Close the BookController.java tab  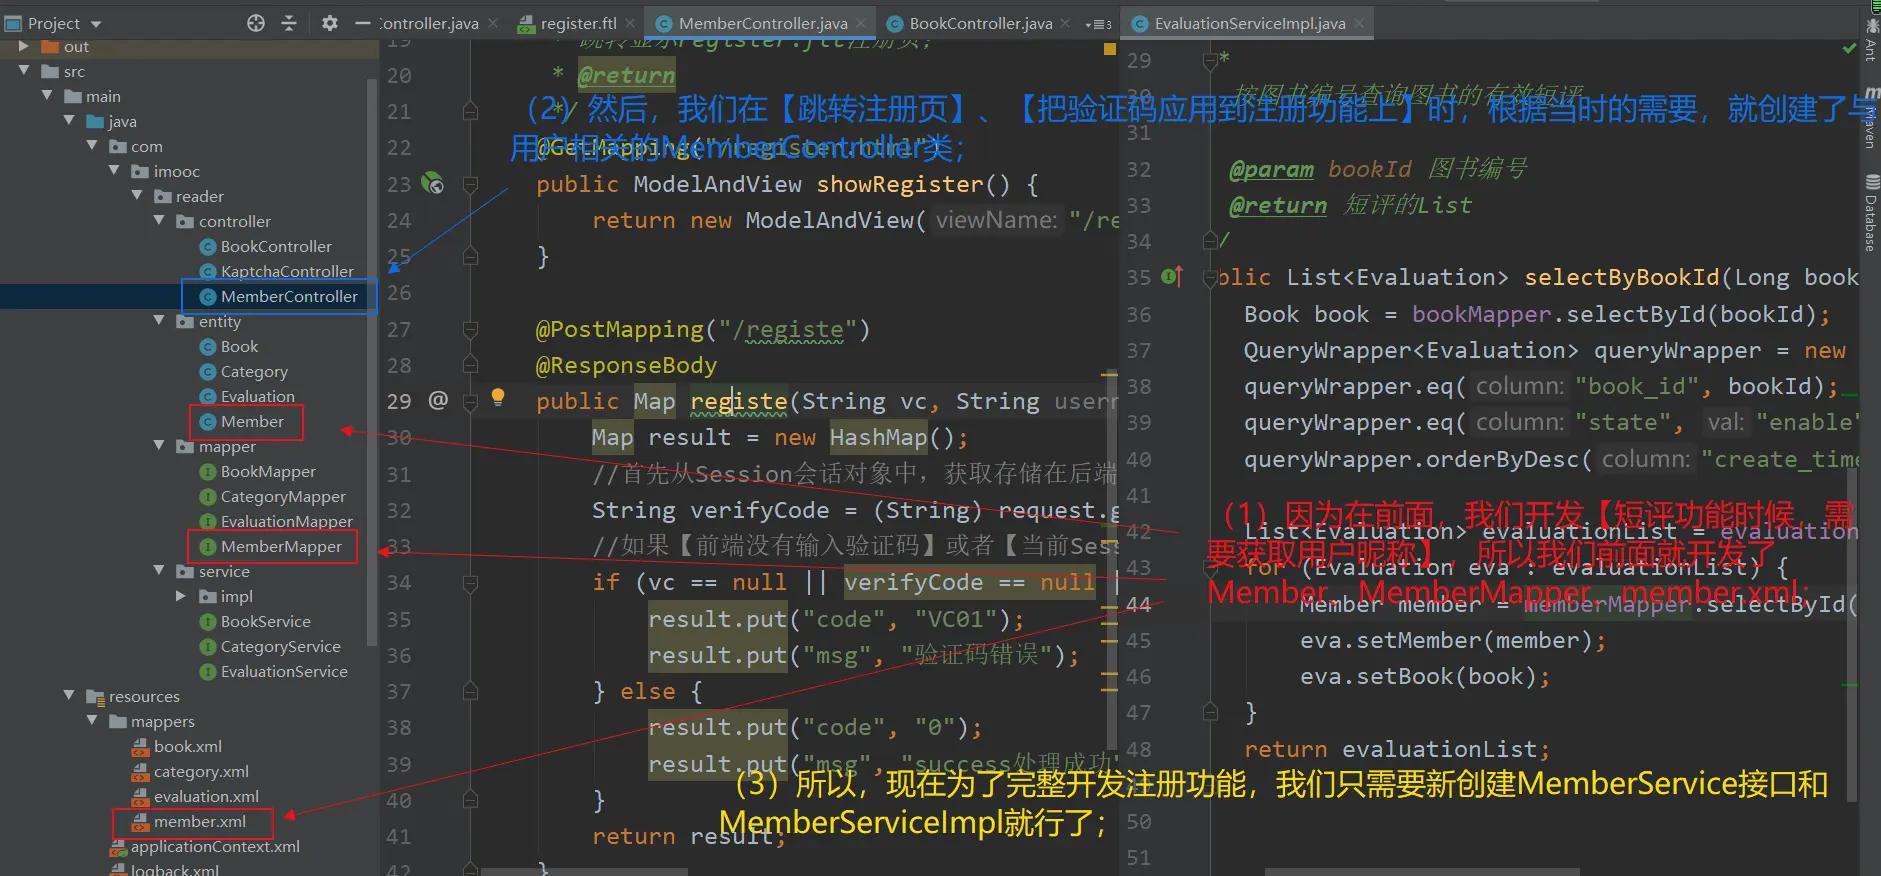point(1066,23)
